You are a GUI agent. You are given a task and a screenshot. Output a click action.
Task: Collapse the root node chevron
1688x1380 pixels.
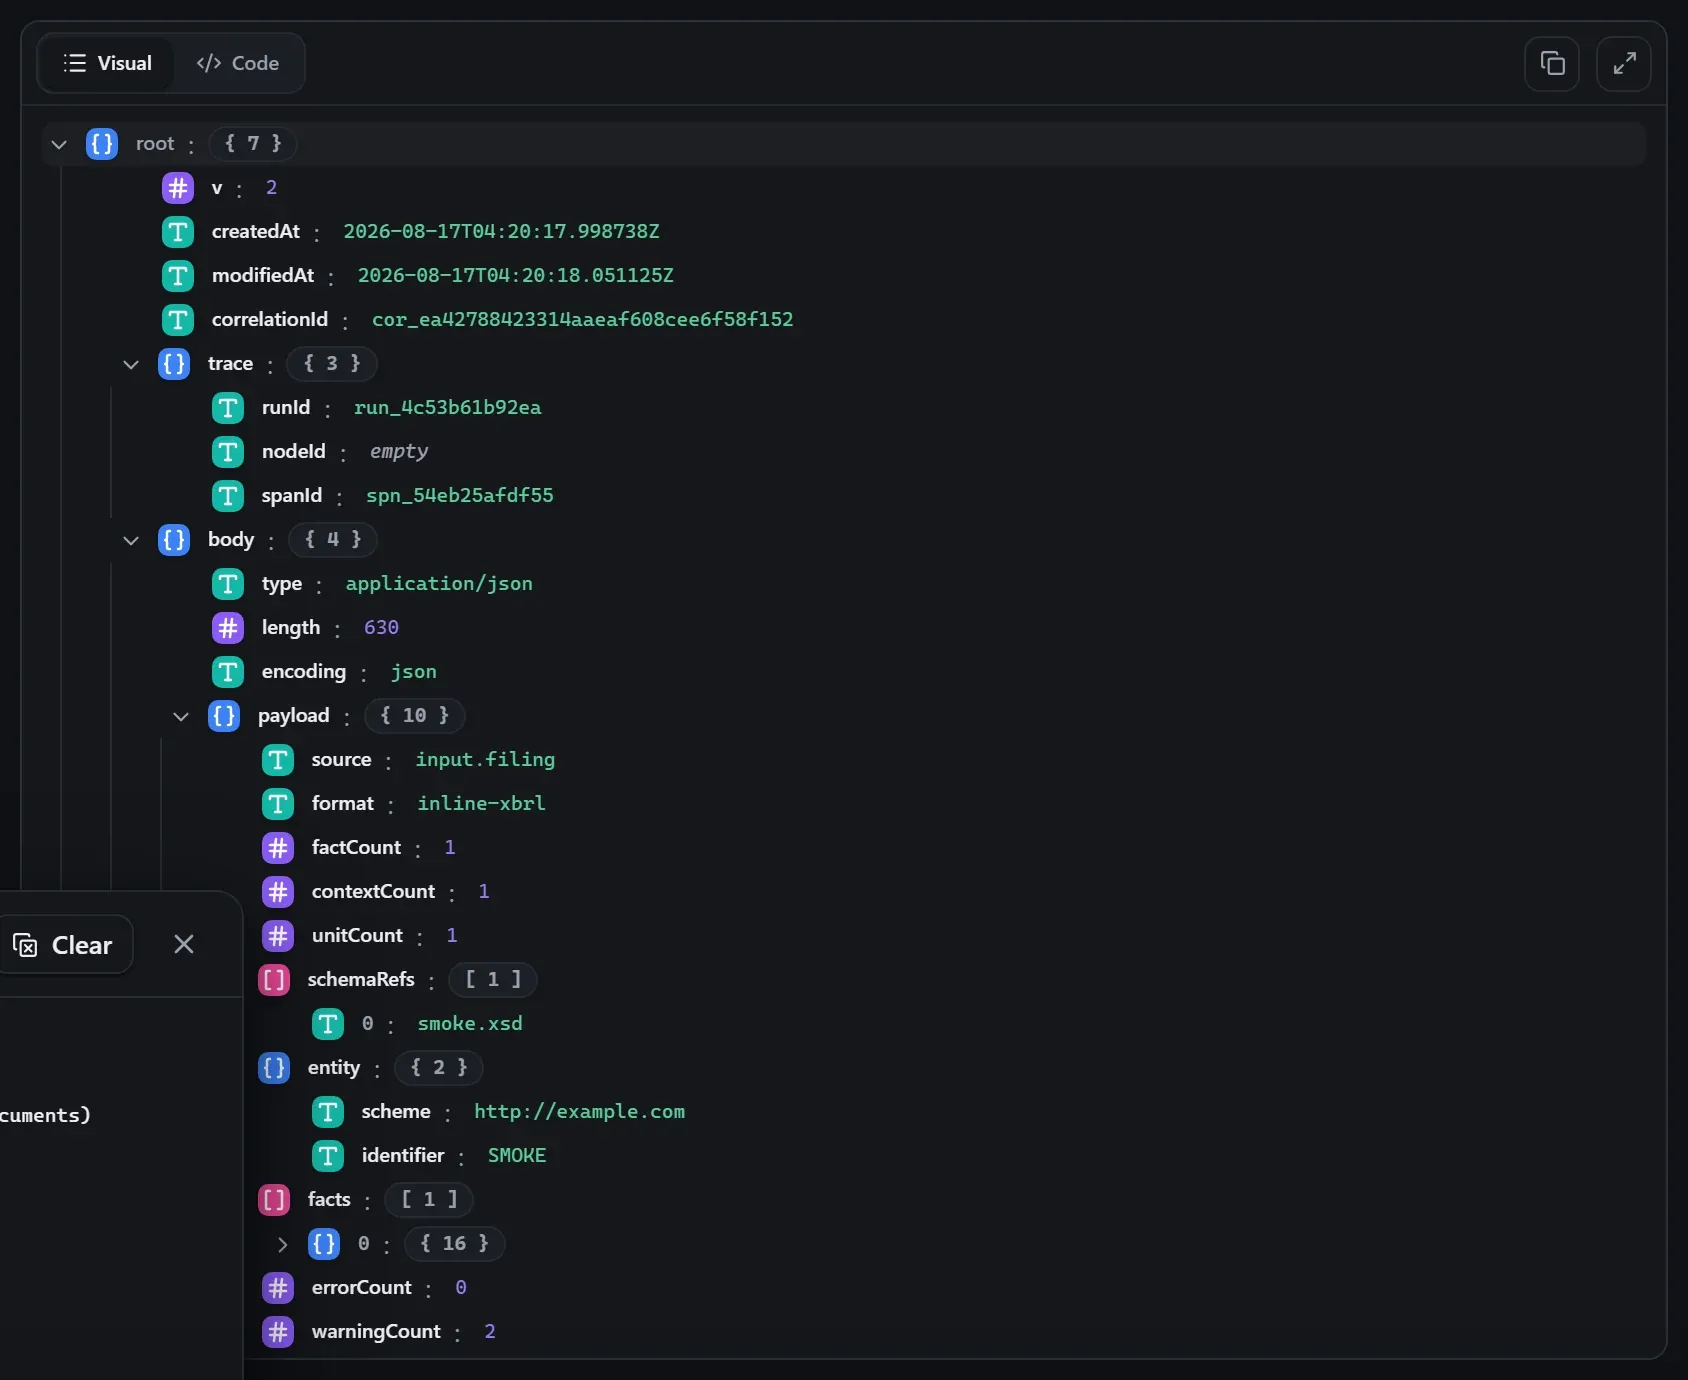click(x=59, y=144)
